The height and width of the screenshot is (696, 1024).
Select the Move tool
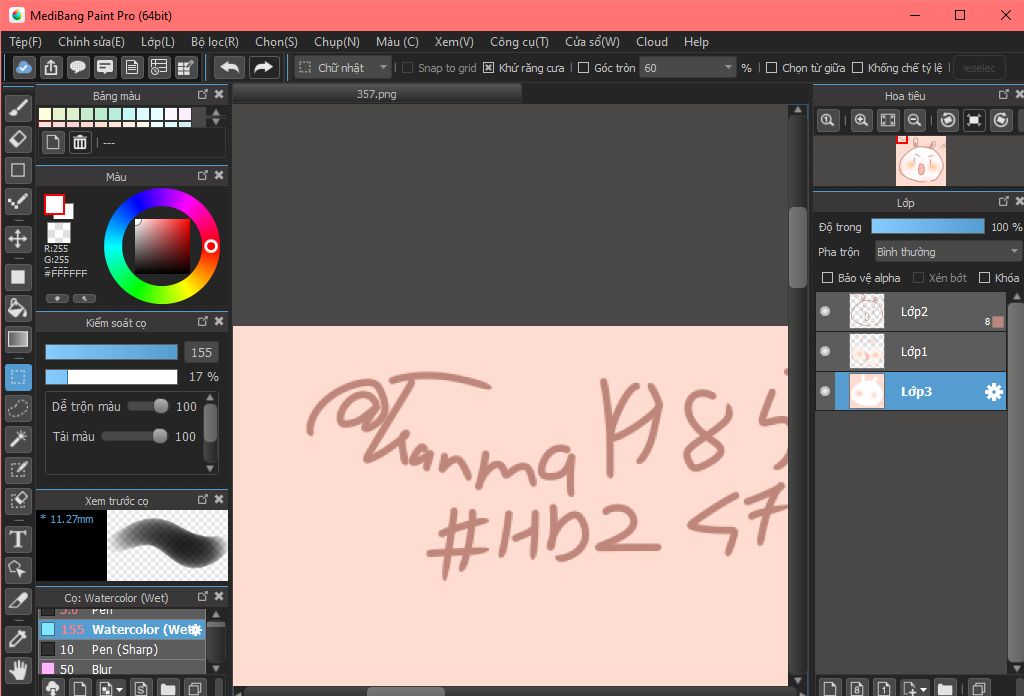click(18, 238)
